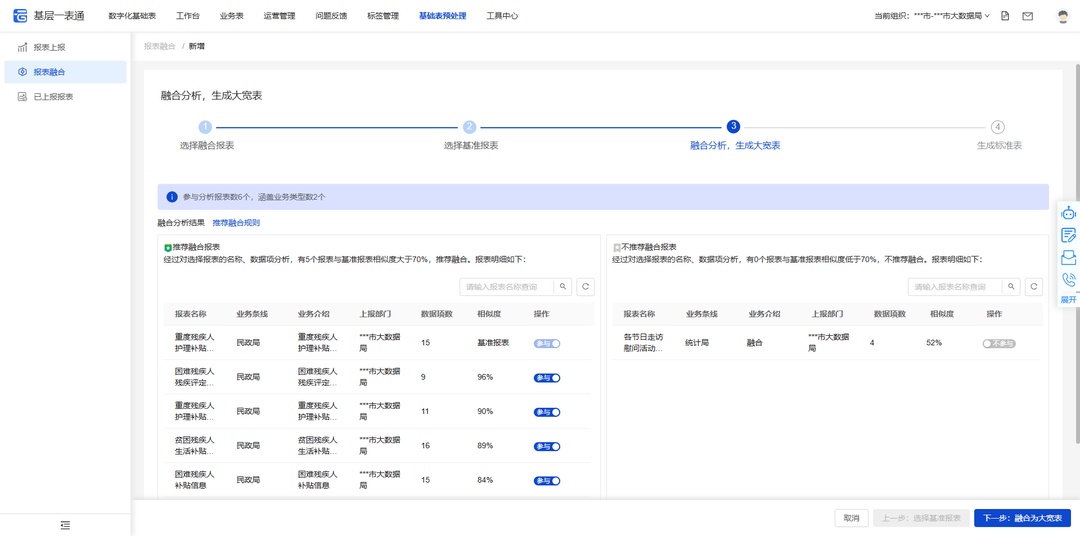1080x536 pixels.
Task: Open the 当前组织 organization dropdown
Action: pos(932,16)
